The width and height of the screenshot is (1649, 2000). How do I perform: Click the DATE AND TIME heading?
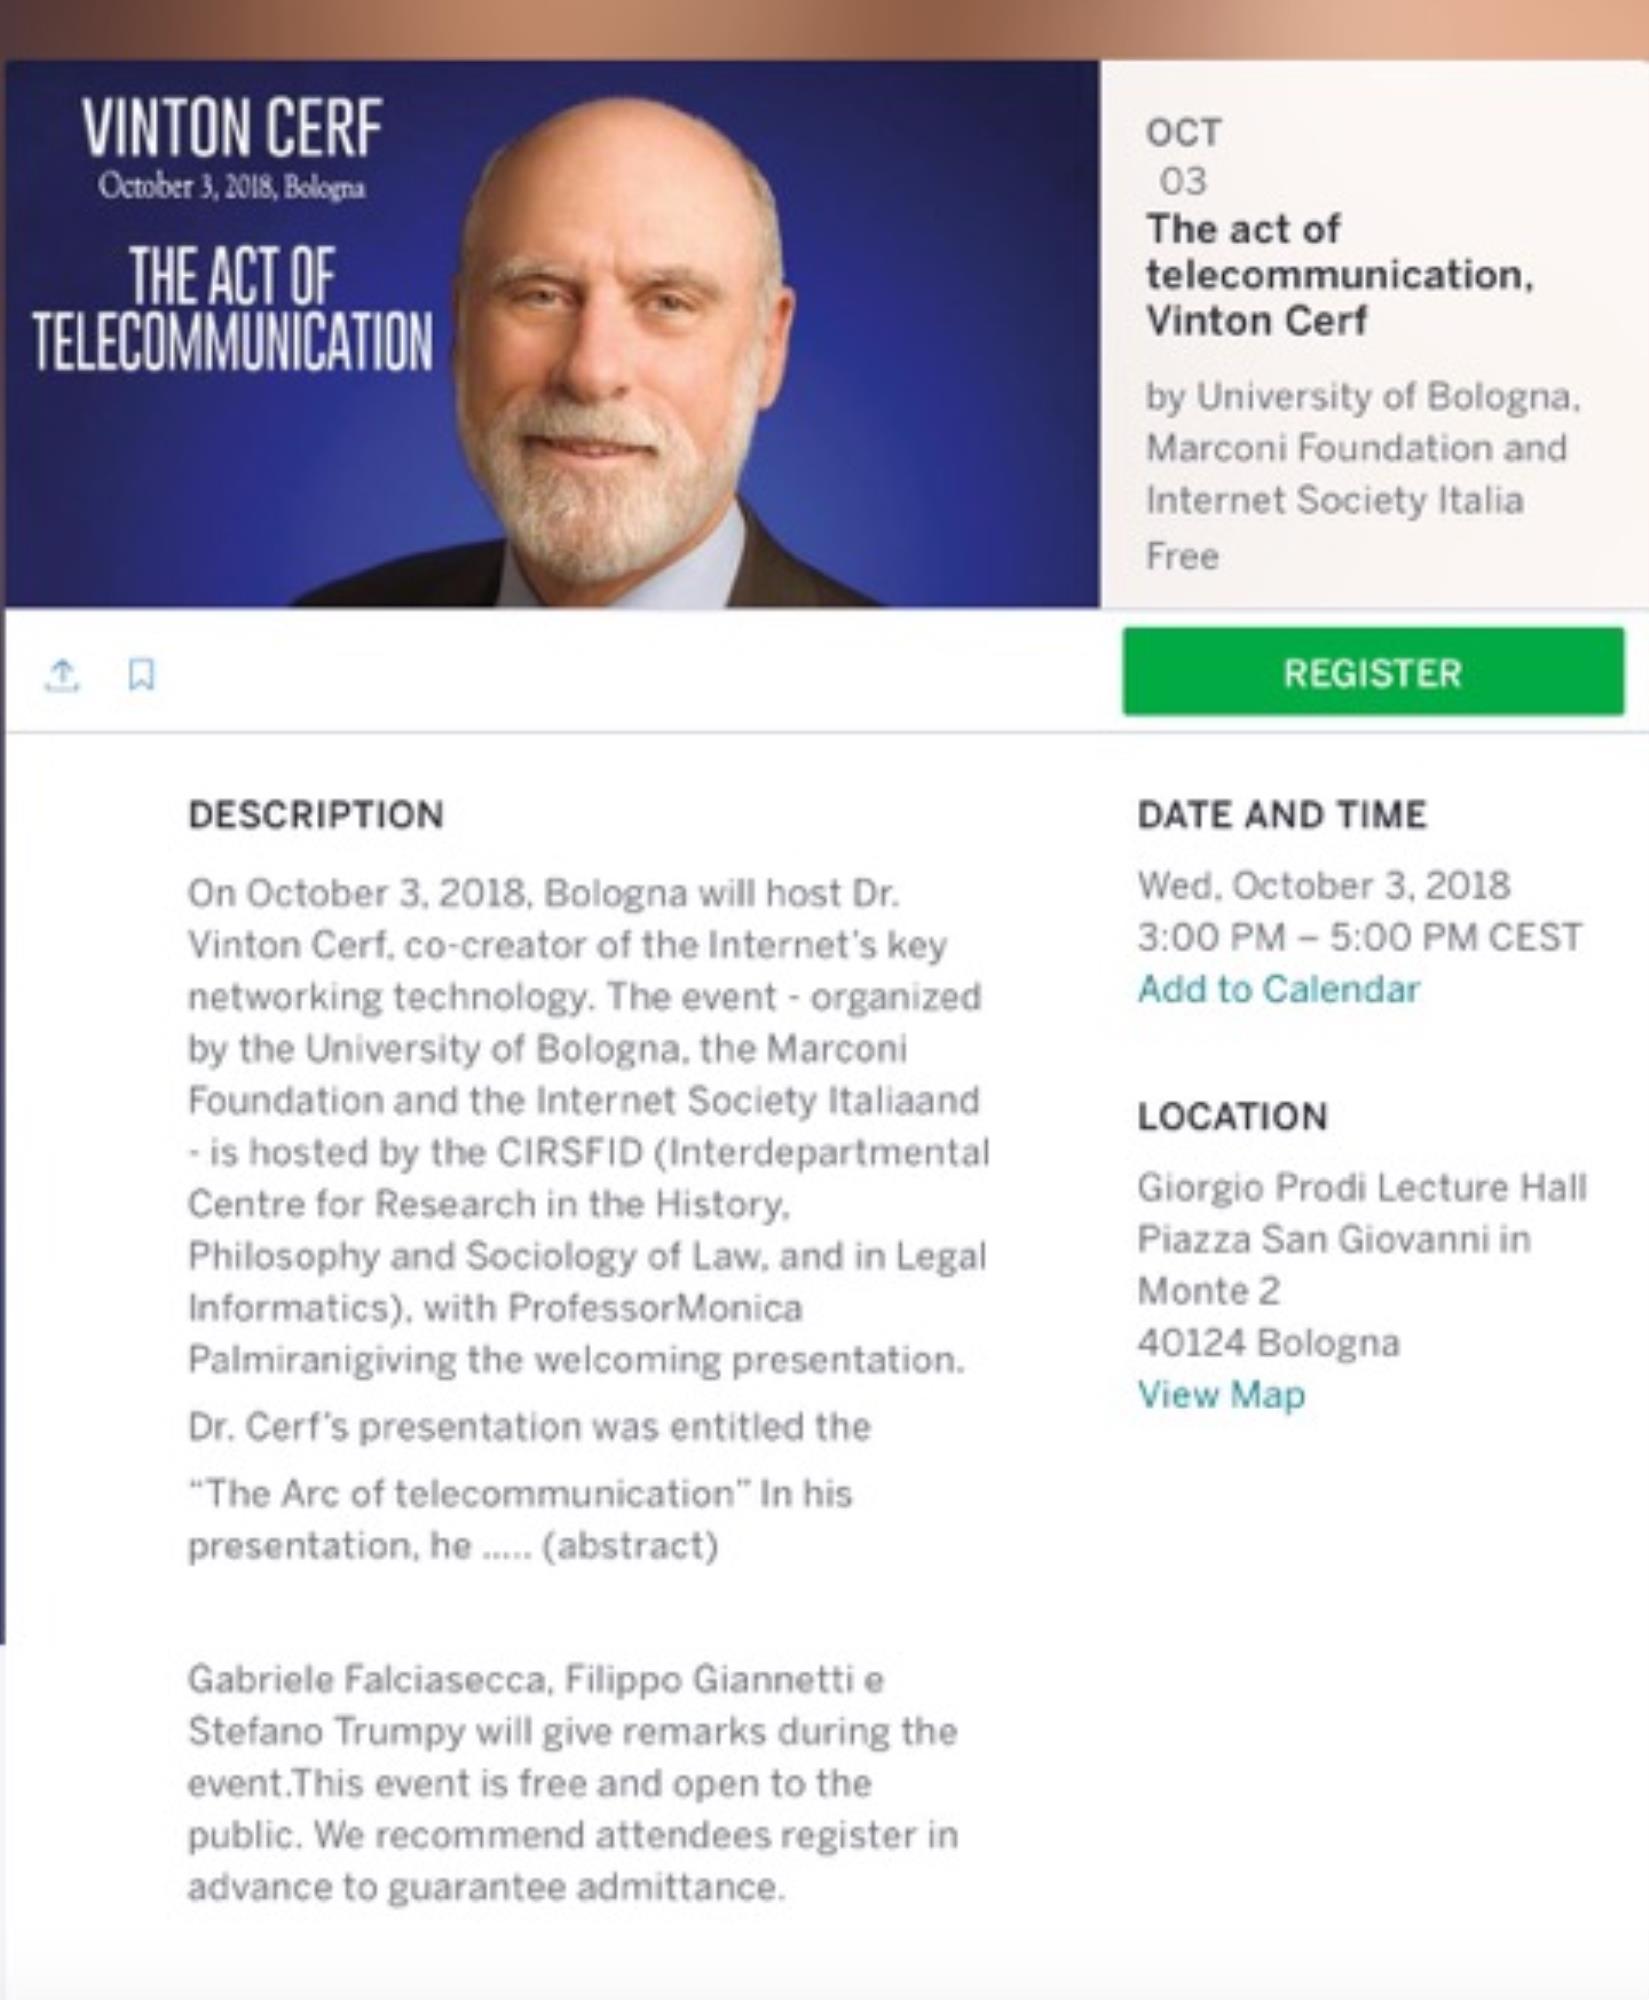click(x=1282, y=814)
